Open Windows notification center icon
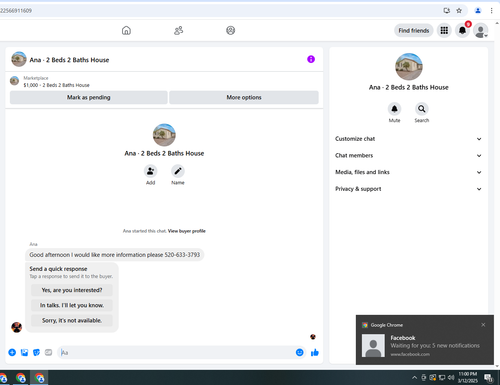 coord(489,378)
